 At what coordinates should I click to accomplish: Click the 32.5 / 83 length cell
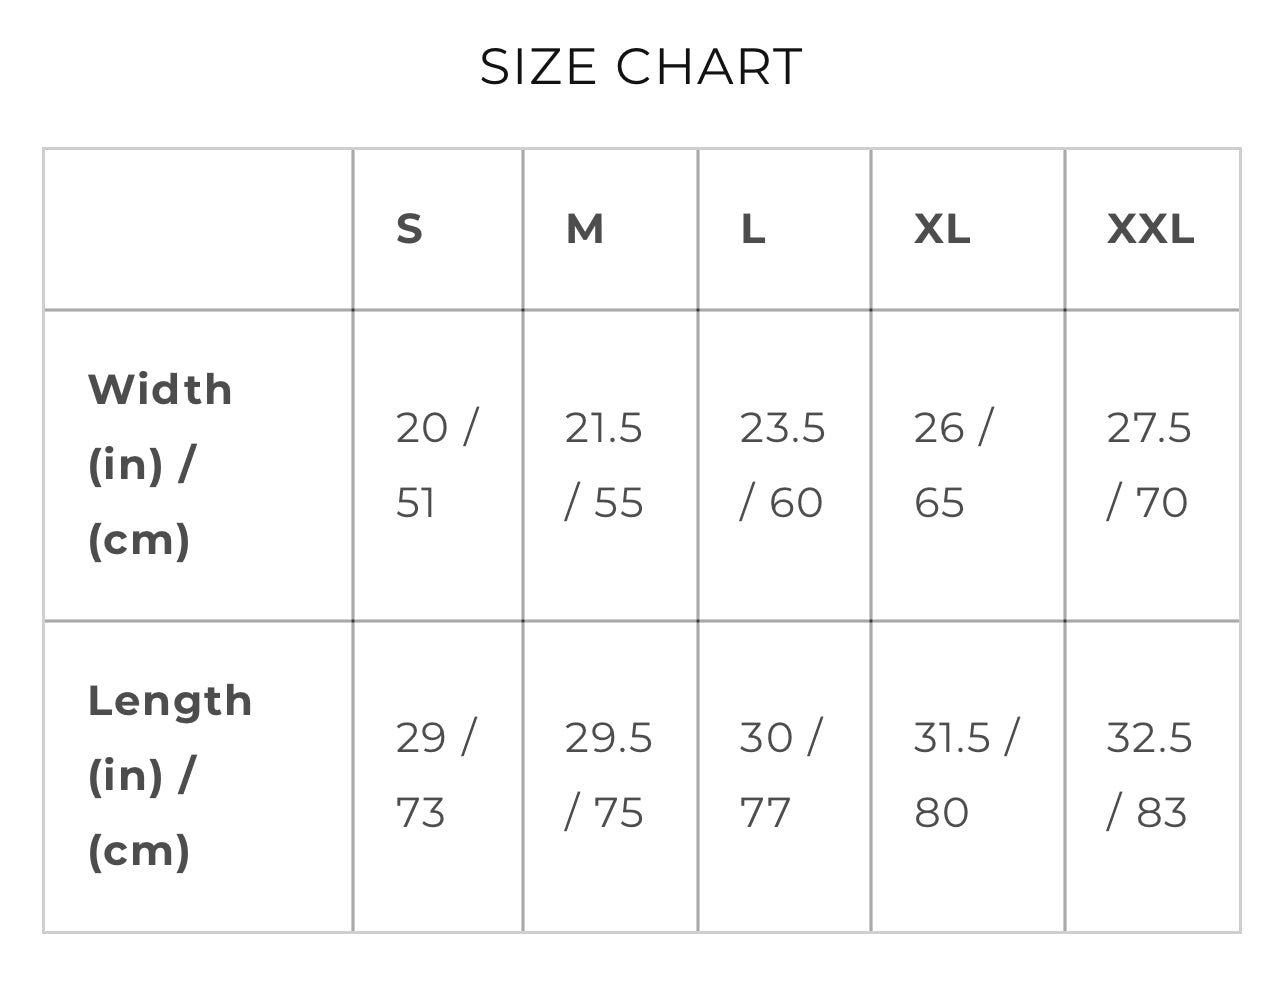tap(1148, 775)
